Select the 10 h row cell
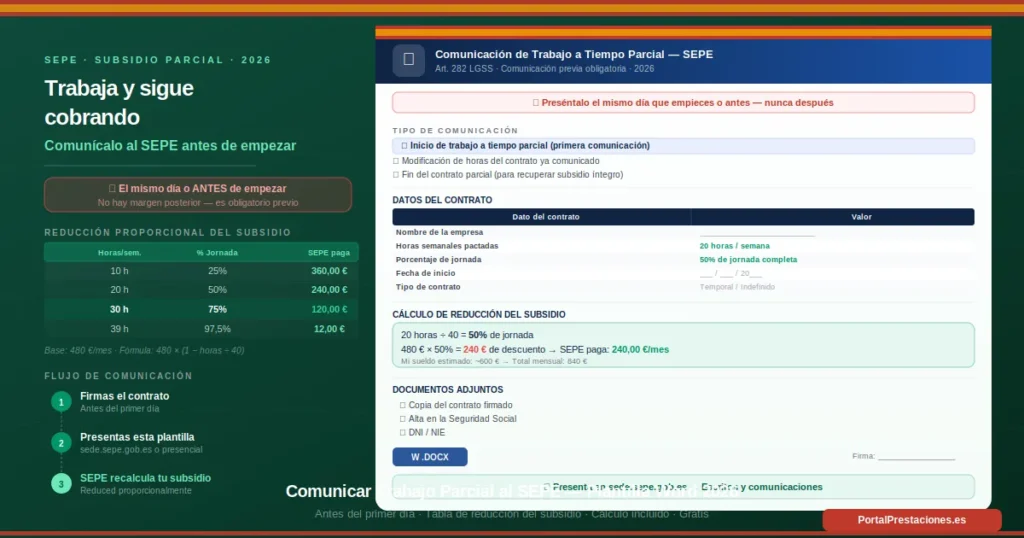Viewport: 1024px width, 538px height. (x=120, y=270)
